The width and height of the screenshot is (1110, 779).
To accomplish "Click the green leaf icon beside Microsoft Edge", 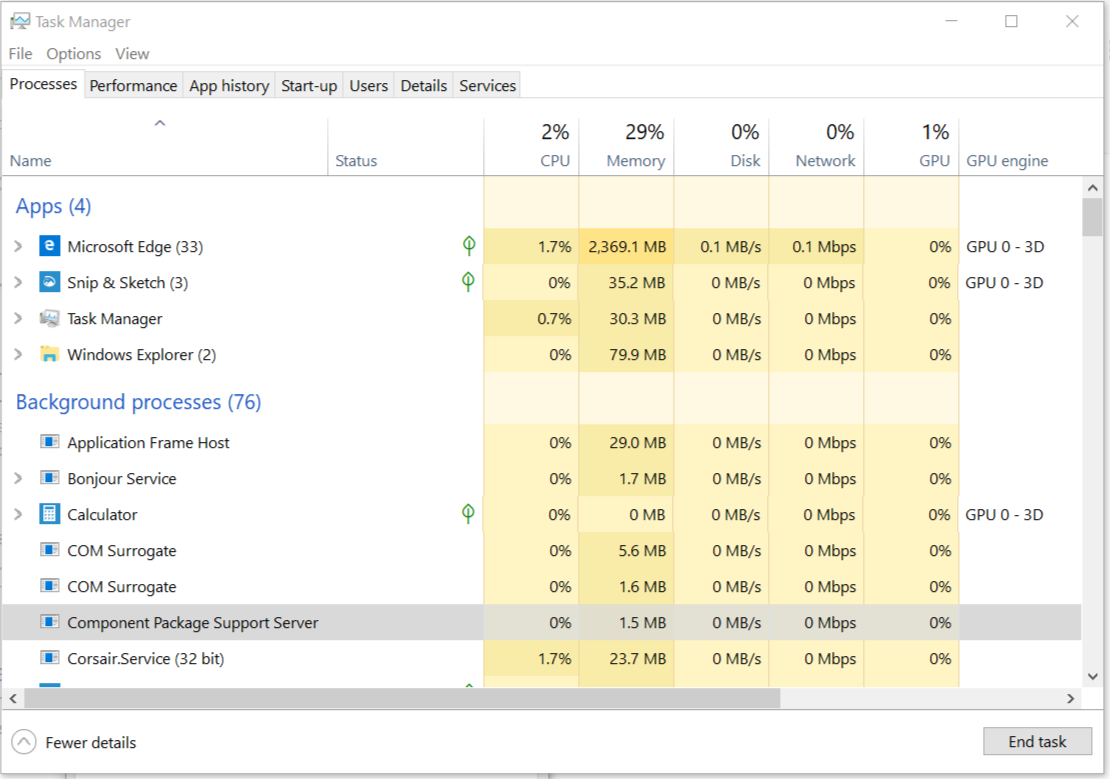I will pos(468,245).
